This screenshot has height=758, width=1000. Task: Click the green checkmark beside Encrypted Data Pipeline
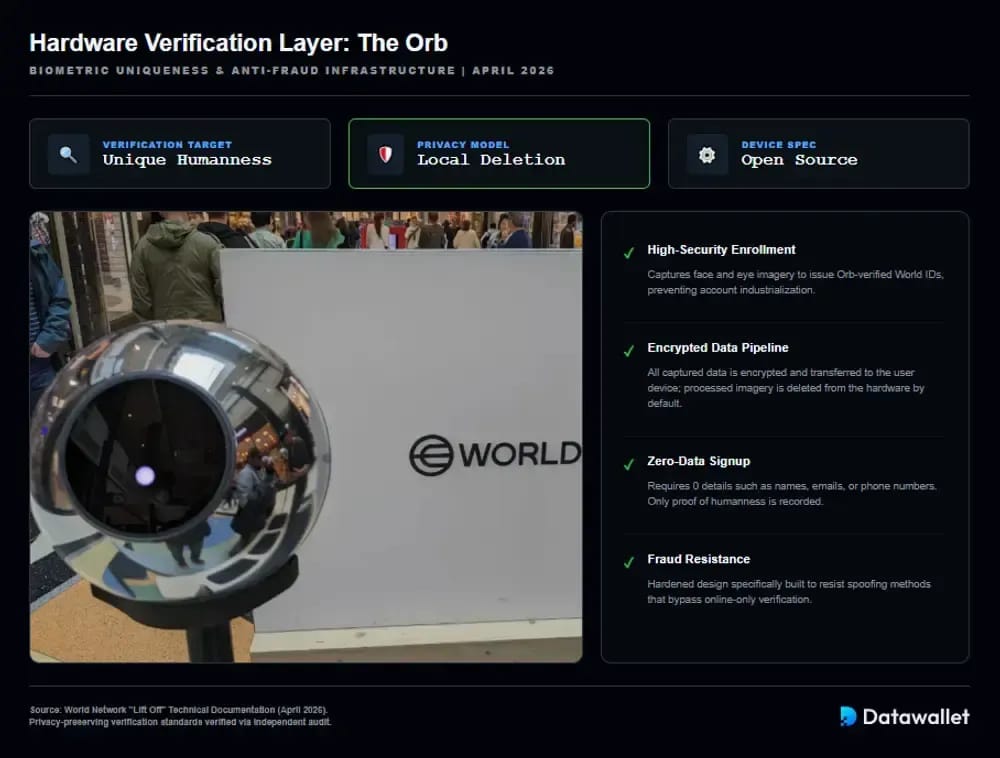click(x=629, y=351)
